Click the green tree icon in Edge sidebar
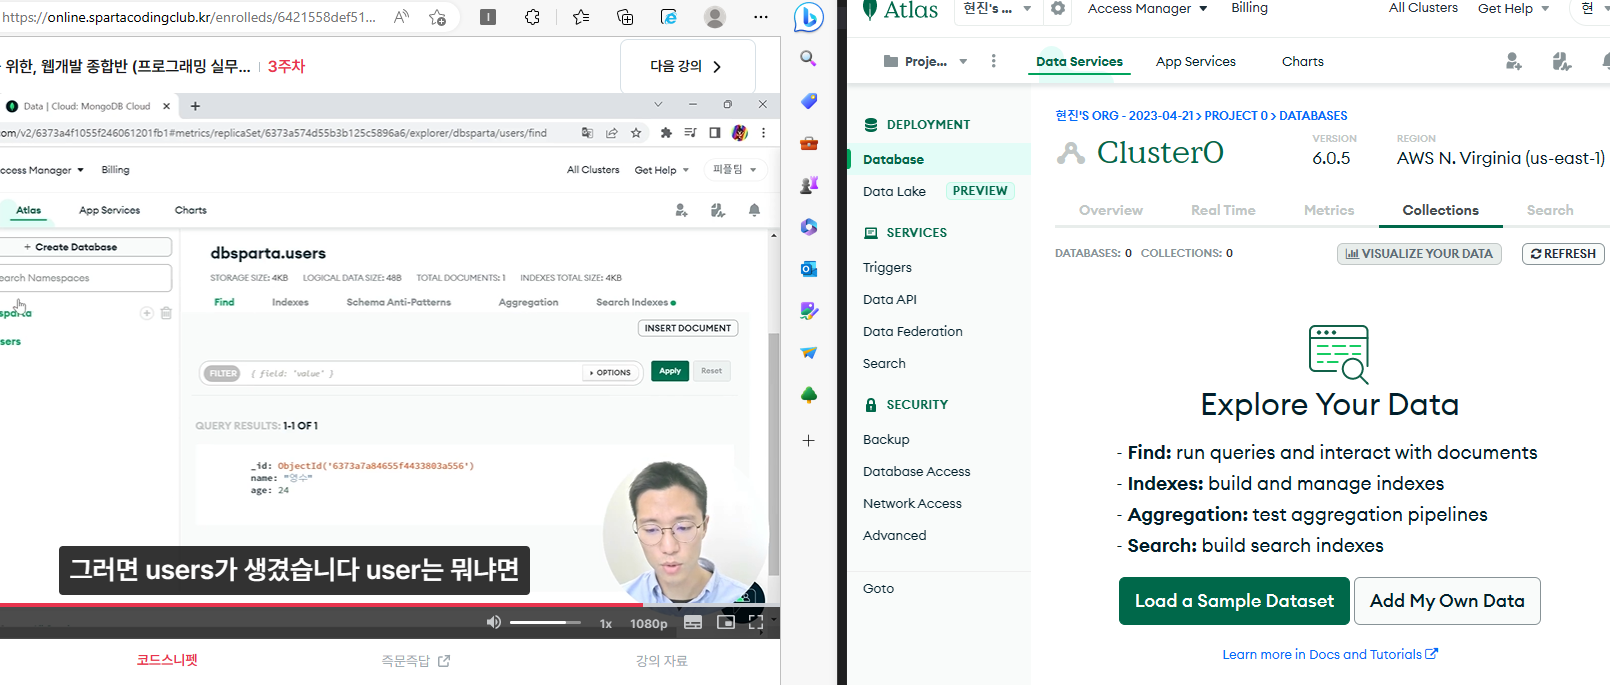The width and height of the screenshot is (1610, 685). point(809,395)
